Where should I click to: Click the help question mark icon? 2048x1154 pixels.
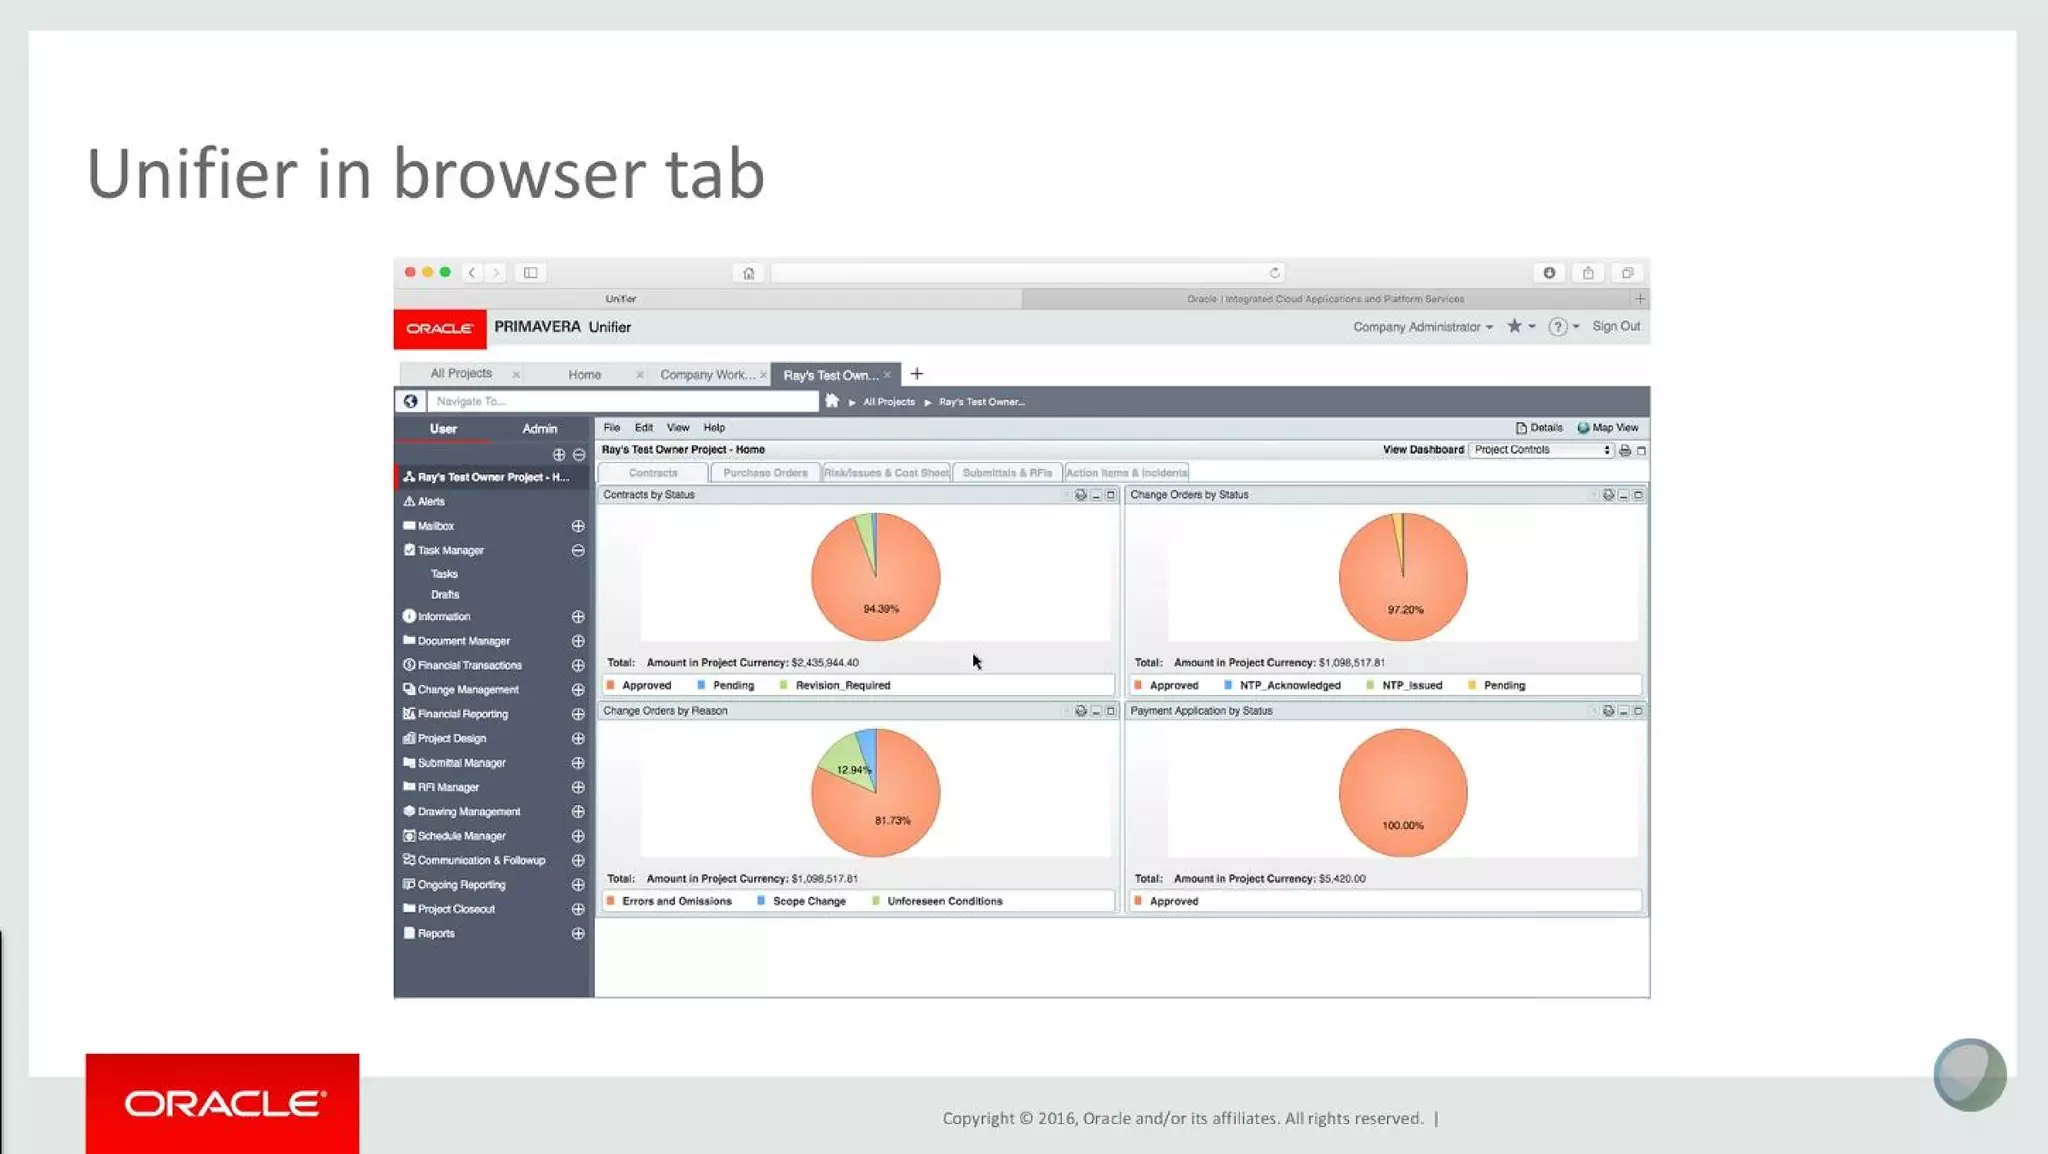[x=1557, y=327]
